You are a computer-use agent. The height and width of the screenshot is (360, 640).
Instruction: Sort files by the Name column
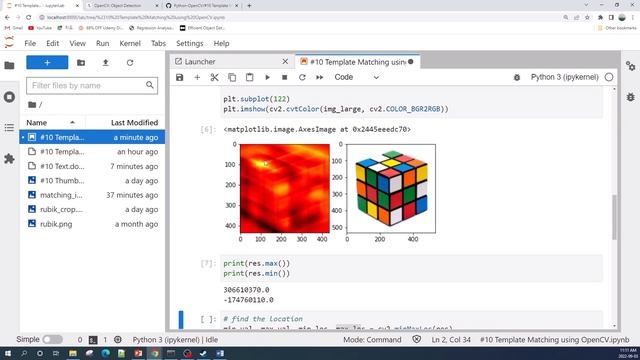[x=52, y=122]
